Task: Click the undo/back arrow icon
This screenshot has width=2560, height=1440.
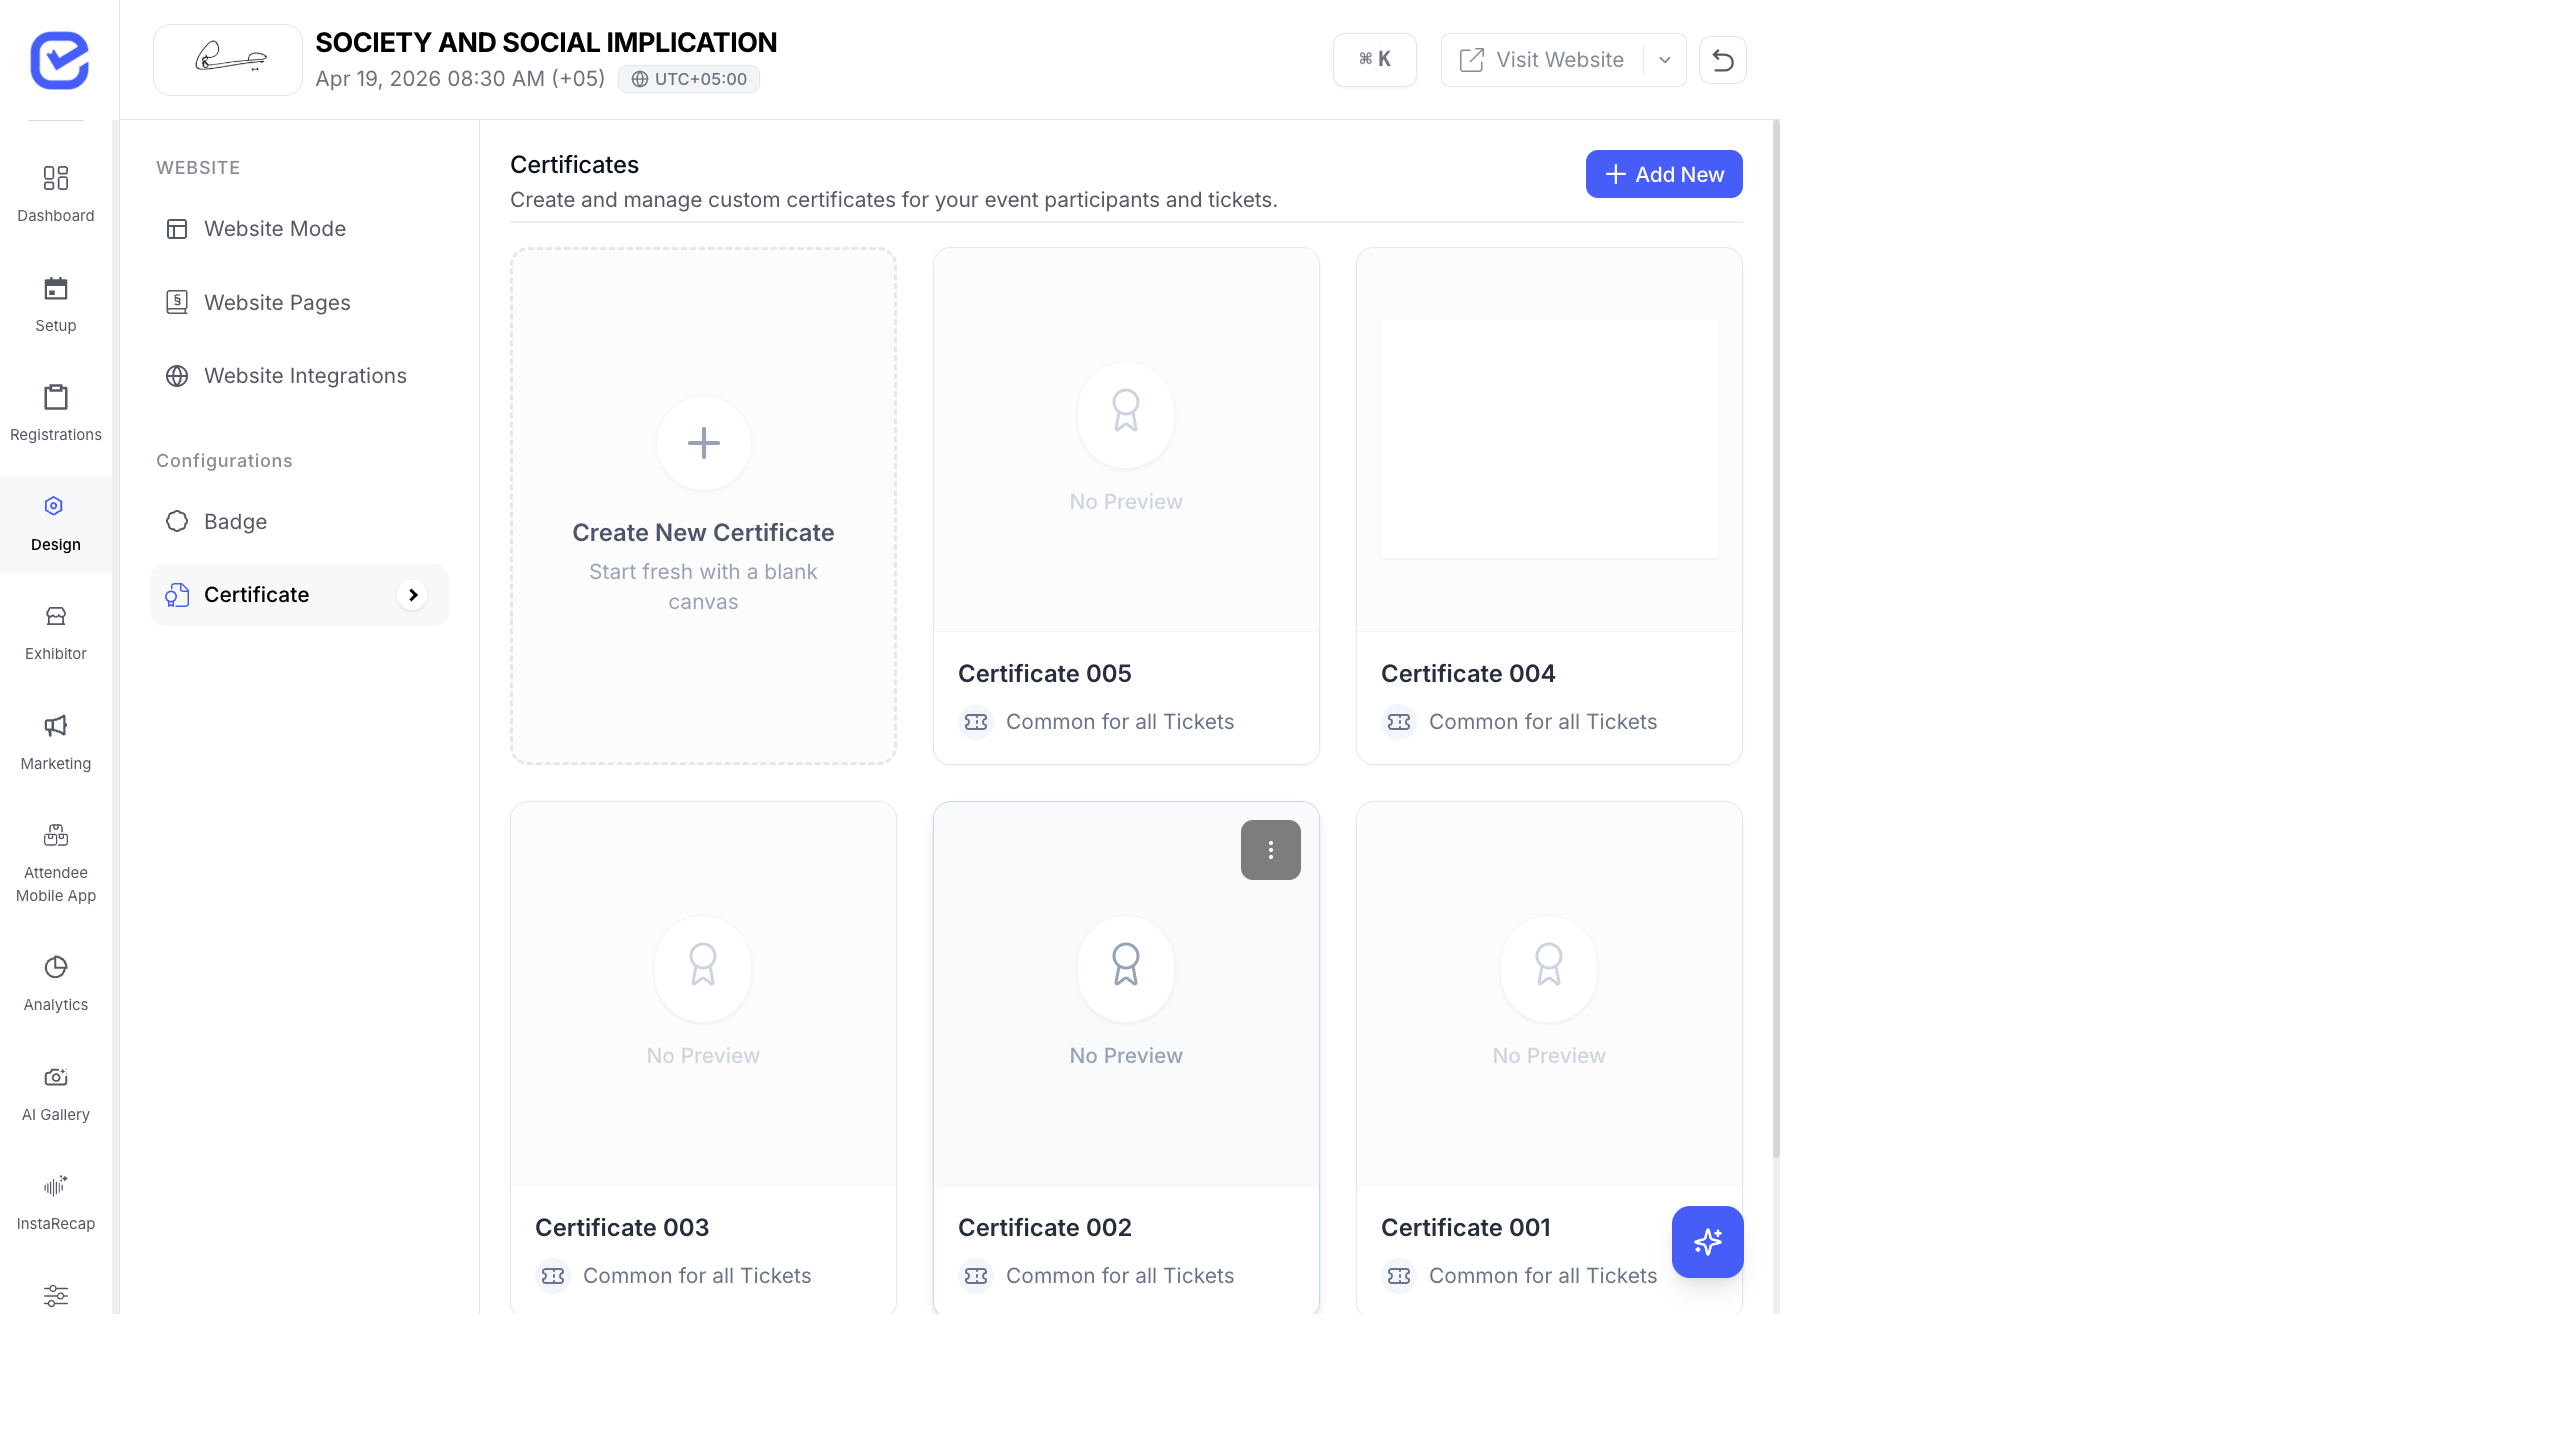Action: [x=1723, y=60]
